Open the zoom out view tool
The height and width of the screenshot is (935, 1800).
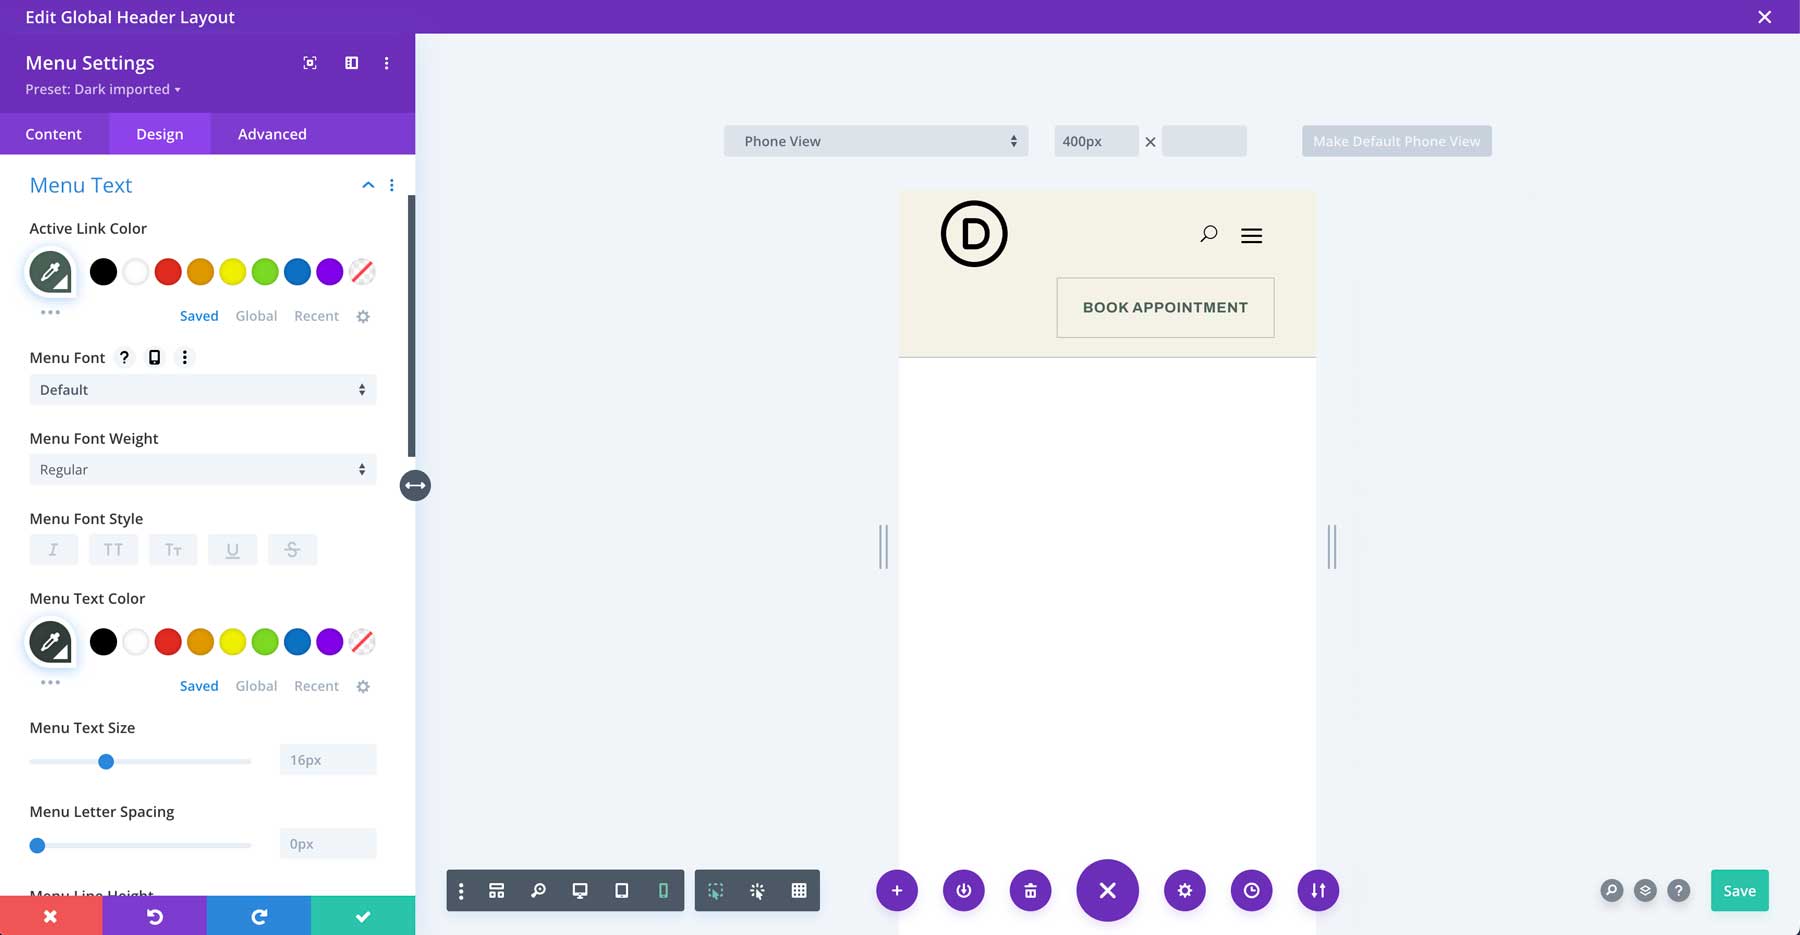(539, 890)
